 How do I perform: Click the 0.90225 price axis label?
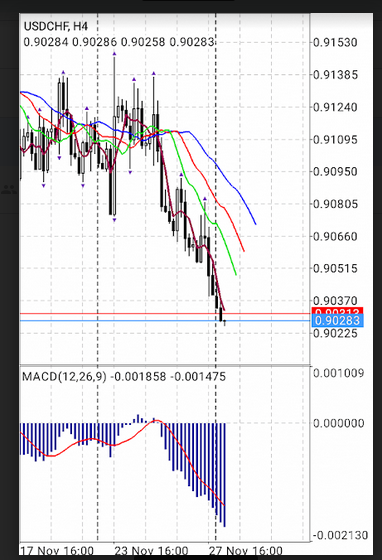pos(335,333)
